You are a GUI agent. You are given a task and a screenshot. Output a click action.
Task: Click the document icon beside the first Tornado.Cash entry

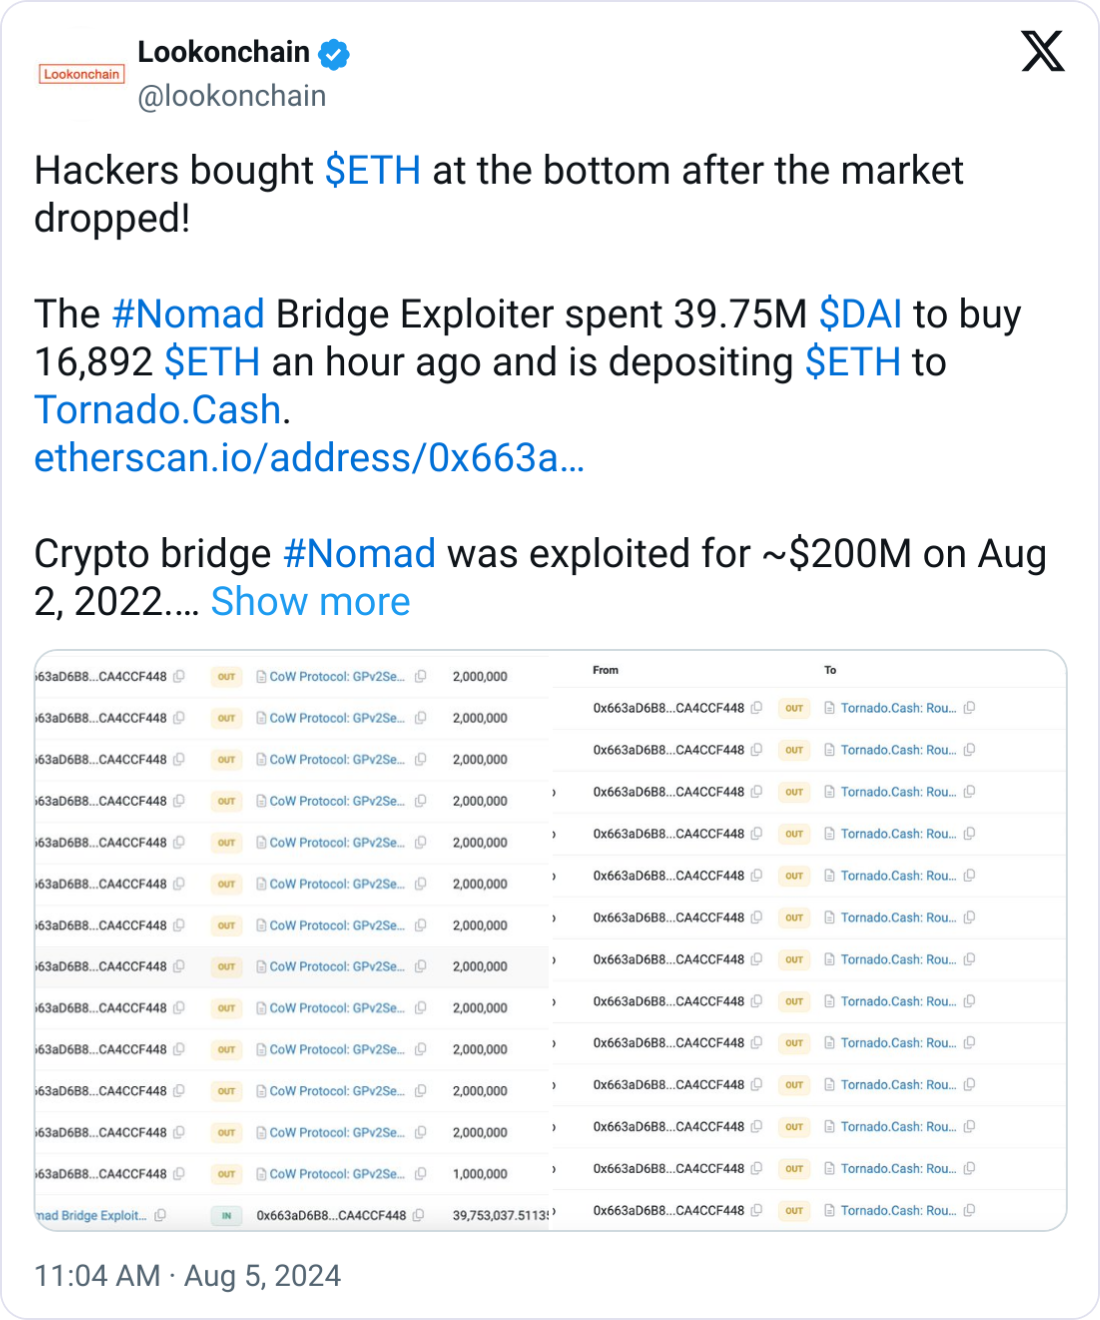(x=829, y=708)
